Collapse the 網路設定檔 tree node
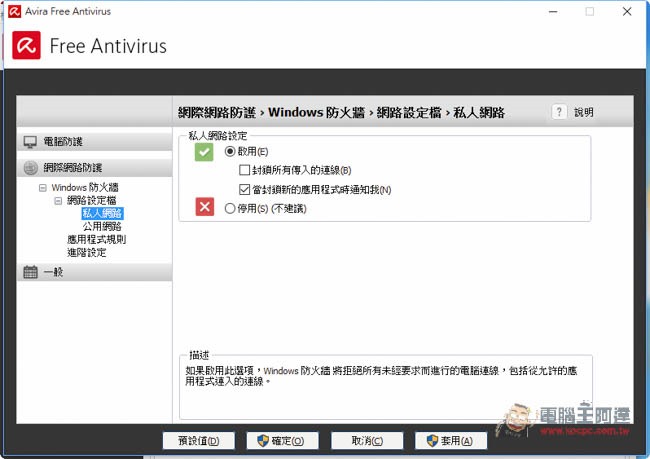 point(58,201)
